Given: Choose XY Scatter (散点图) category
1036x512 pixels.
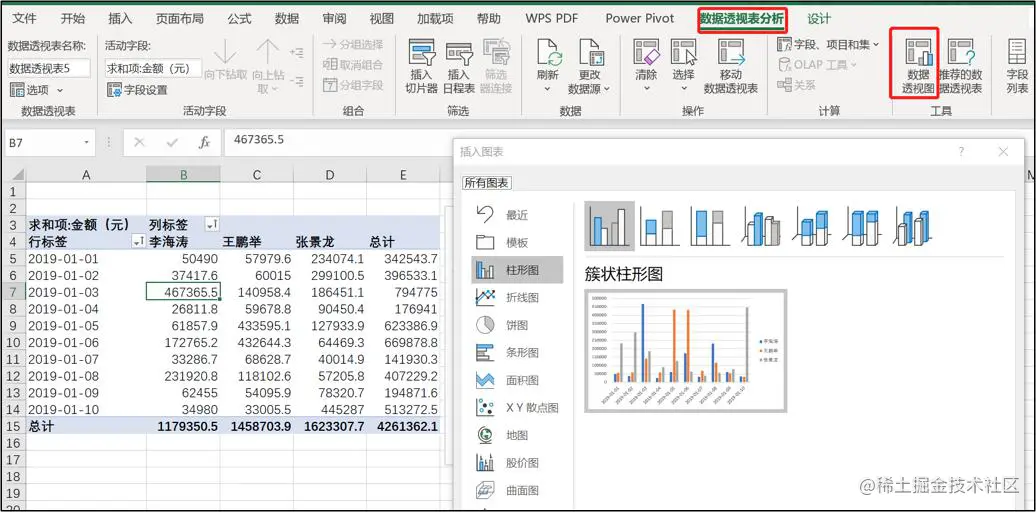Looking at the screenshot, I should coord(517,408).
